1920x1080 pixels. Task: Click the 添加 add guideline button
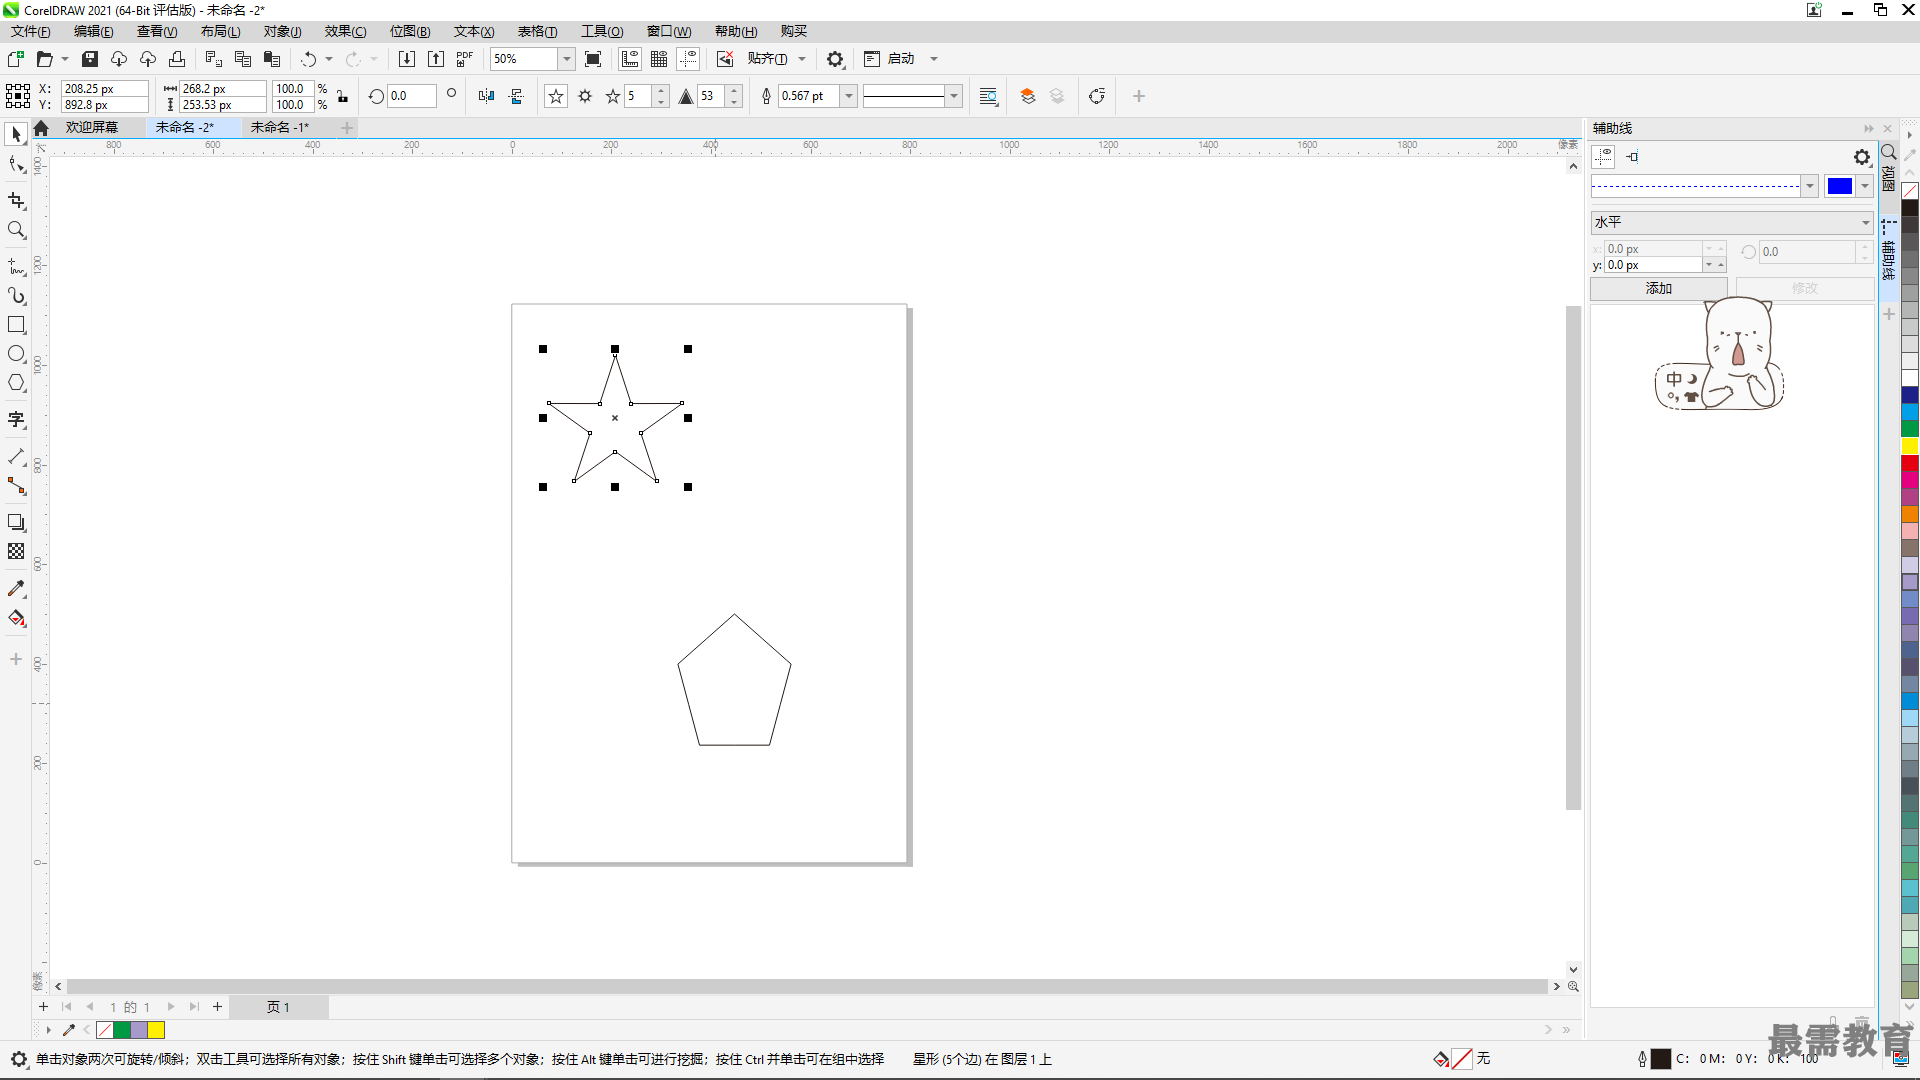(1659, 288)
